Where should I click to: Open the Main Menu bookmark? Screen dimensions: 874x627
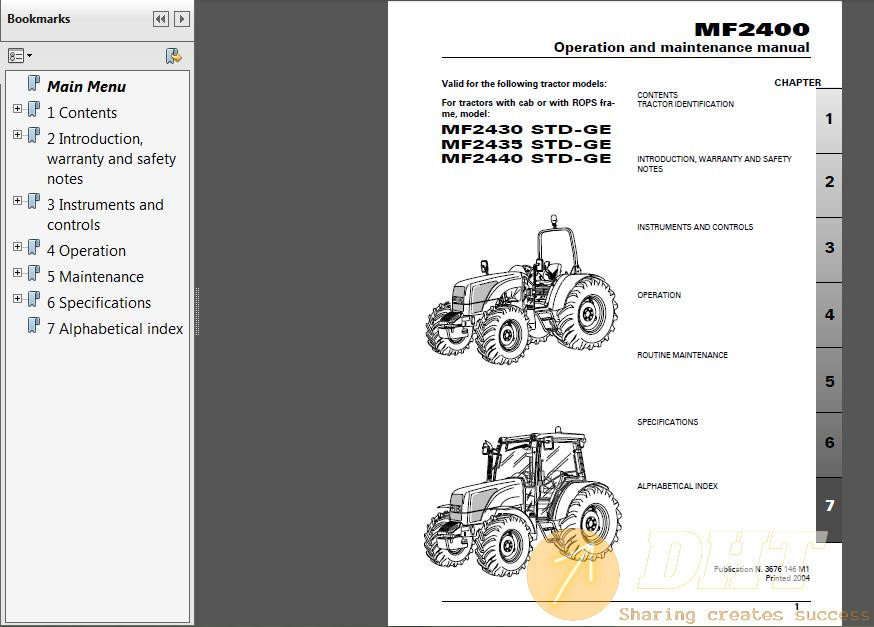click(86, 87)
